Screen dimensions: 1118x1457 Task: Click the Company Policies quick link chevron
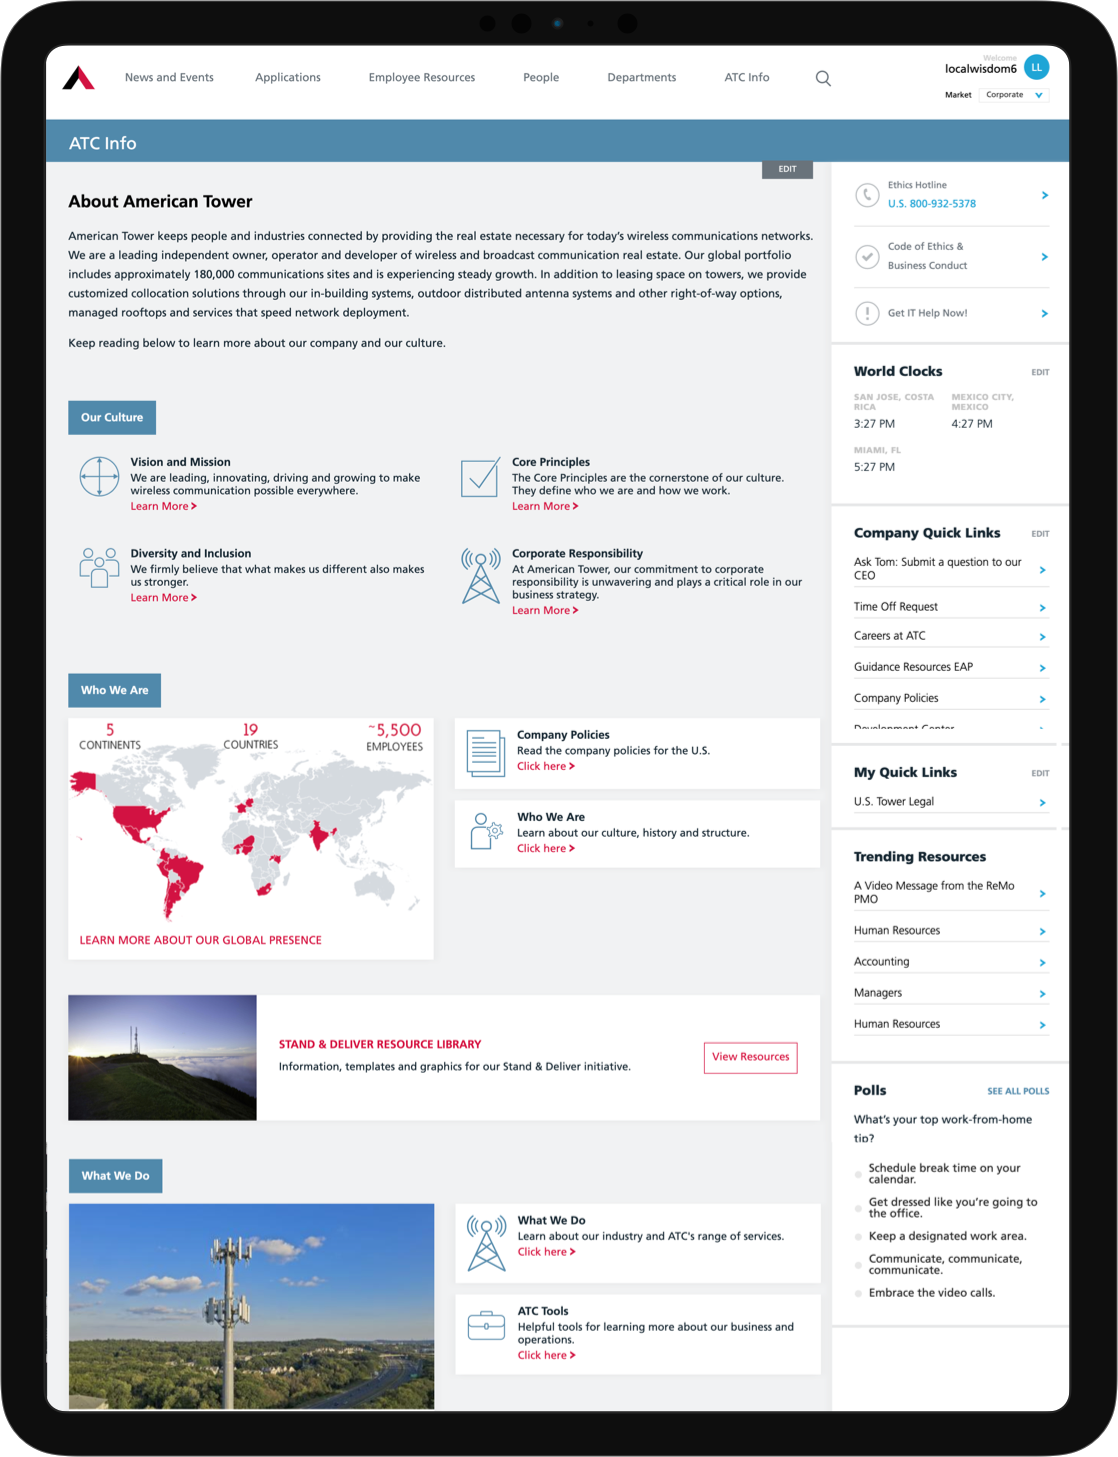pyautogui.click(x=1042, y=700)
